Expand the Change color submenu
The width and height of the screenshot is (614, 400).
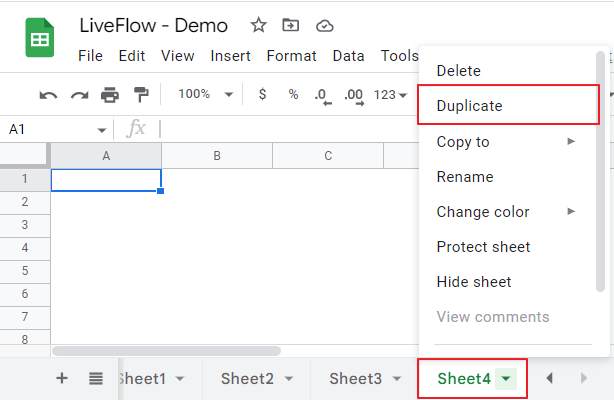(571, 212)
